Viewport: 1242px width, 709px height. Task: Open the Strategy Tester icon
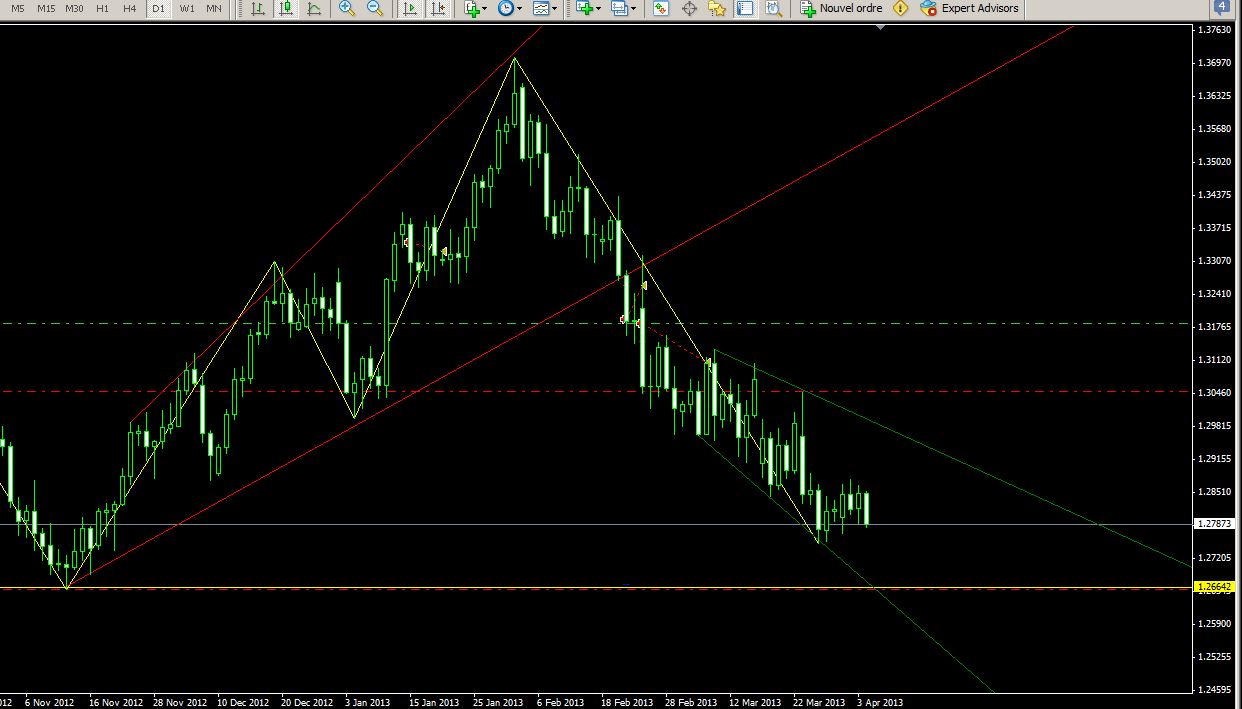[x=773, y=8]
